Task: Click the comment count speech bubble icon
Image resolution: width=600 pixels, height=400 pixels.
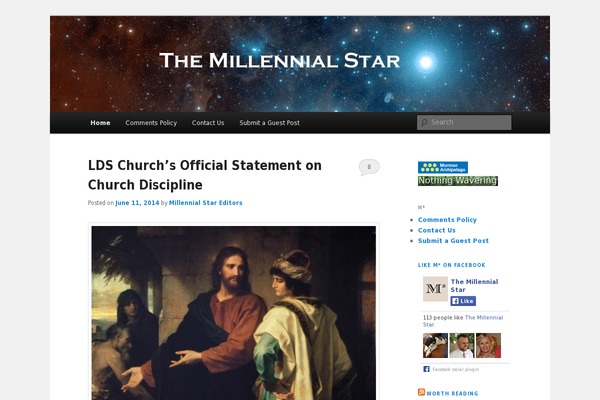Action: click(369, 167)
